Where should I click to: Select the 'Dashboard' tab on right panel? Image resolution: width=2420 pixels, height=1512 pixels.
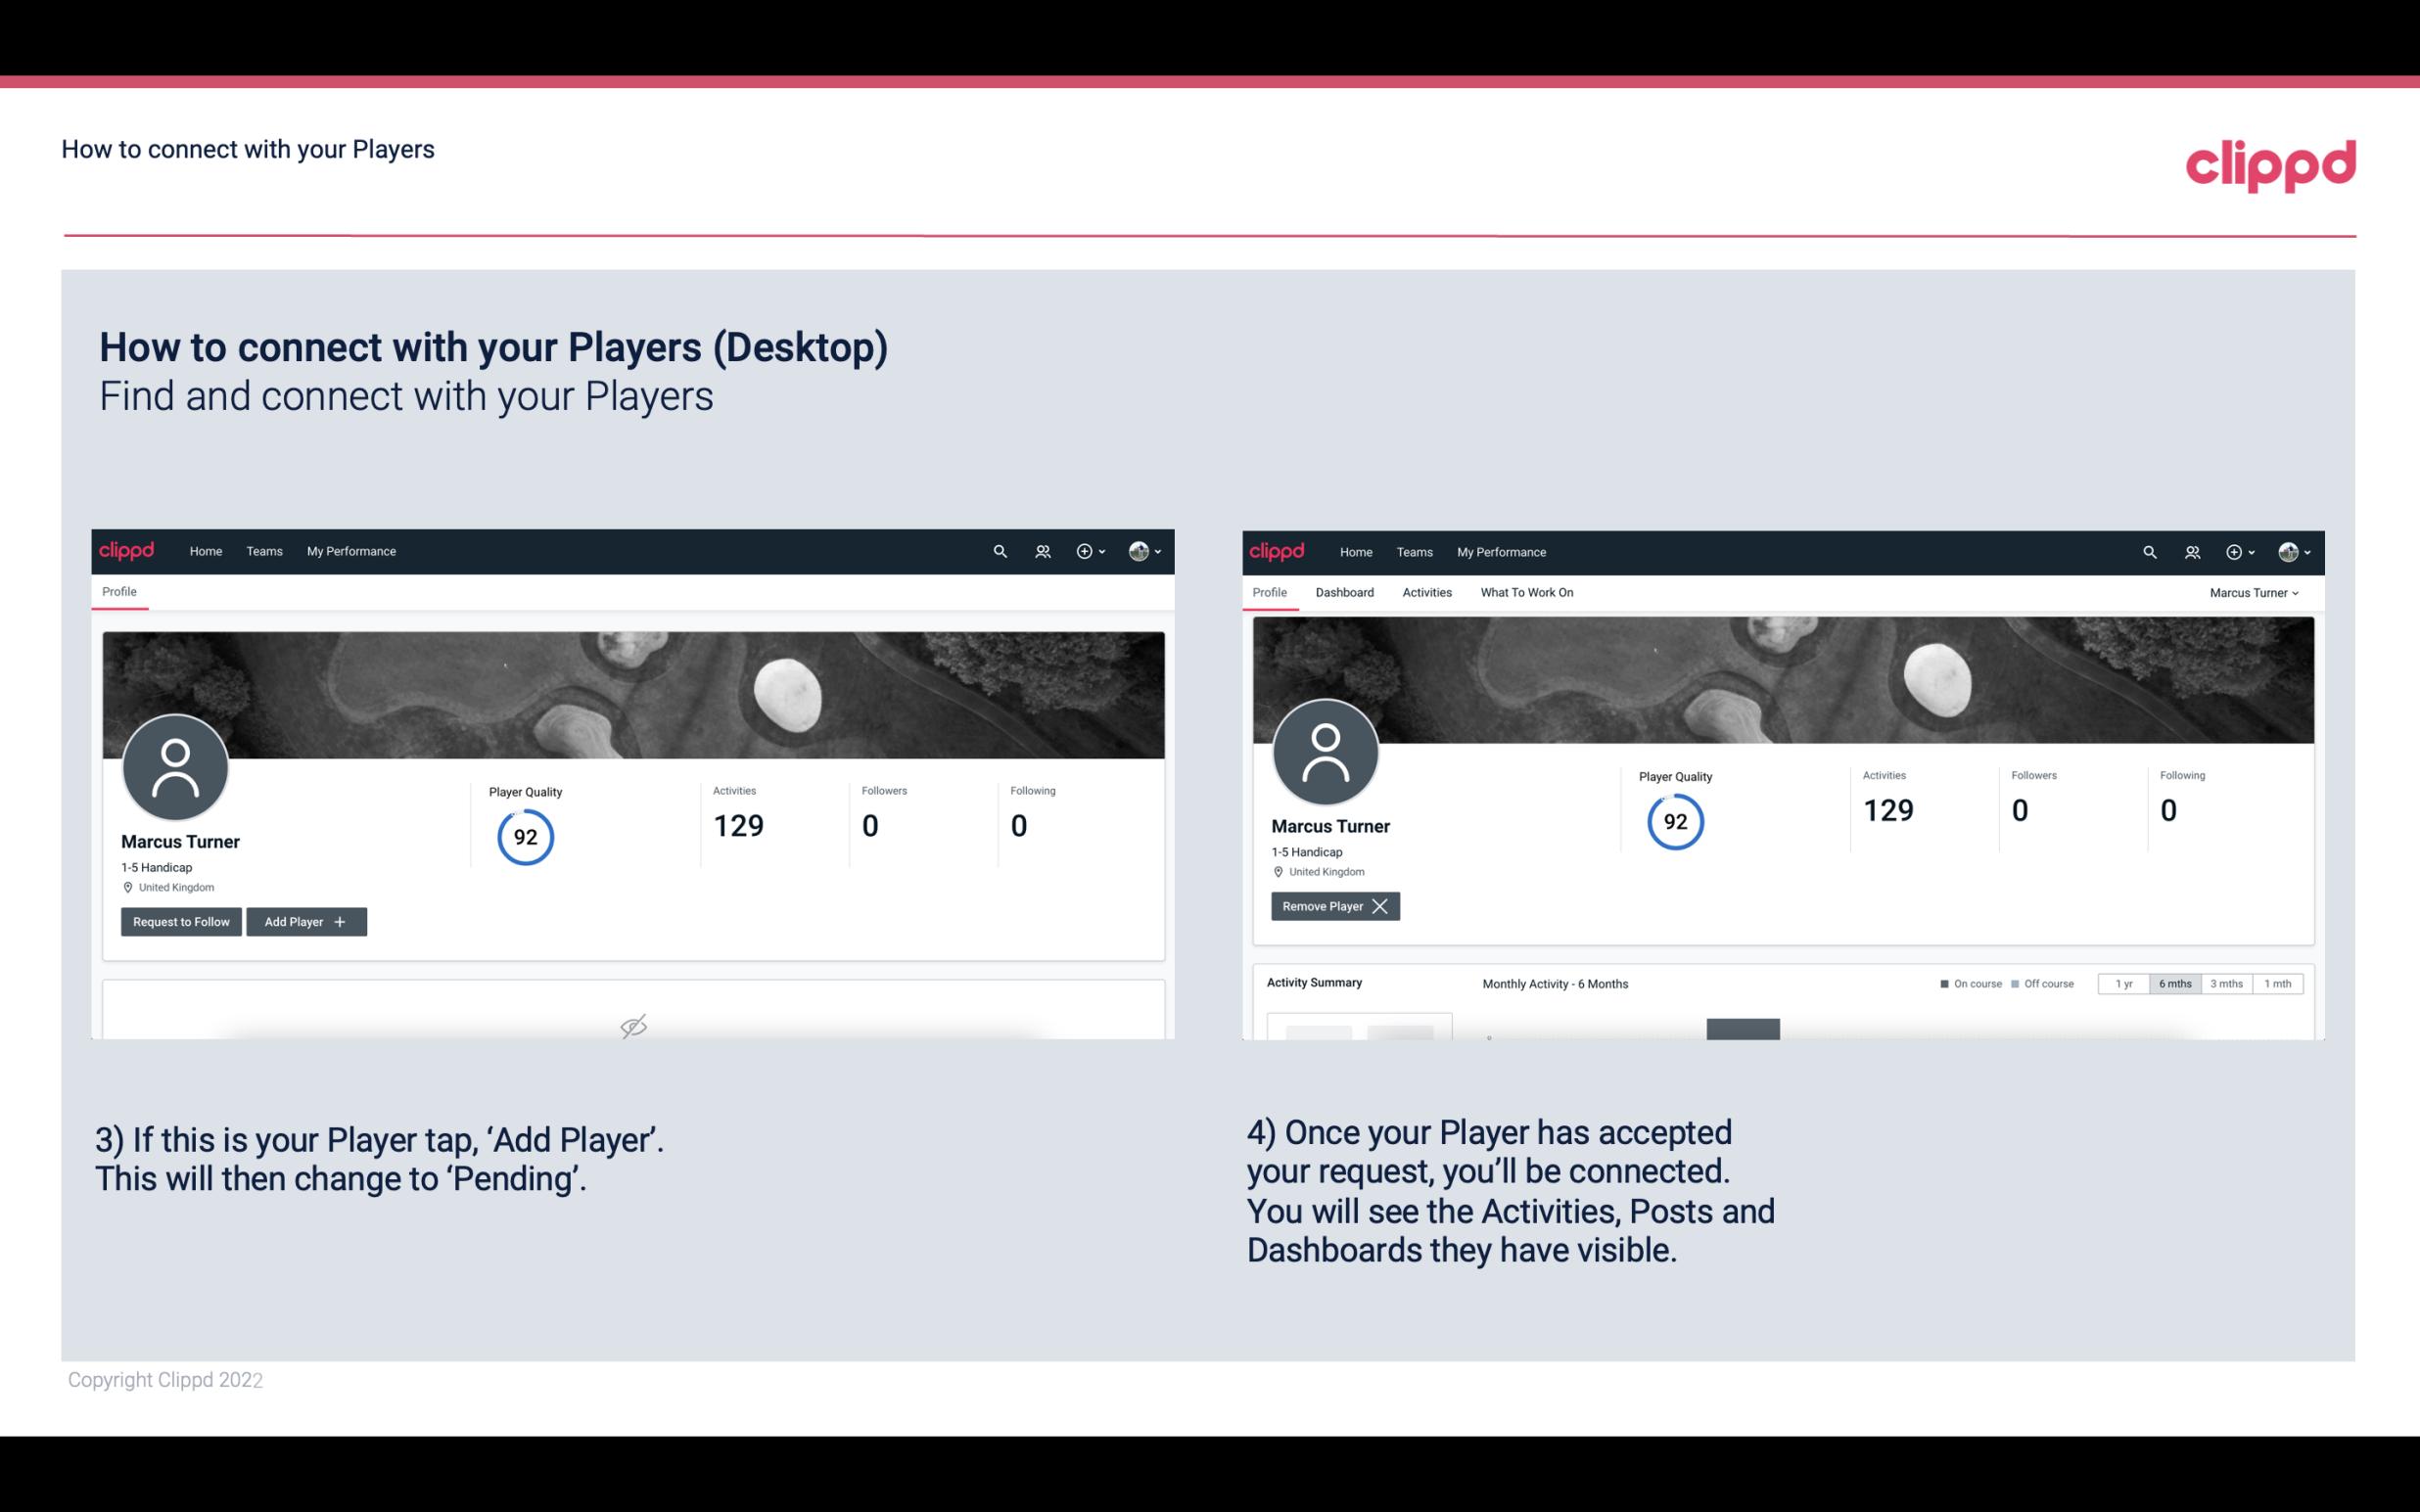pos(1345,592)
